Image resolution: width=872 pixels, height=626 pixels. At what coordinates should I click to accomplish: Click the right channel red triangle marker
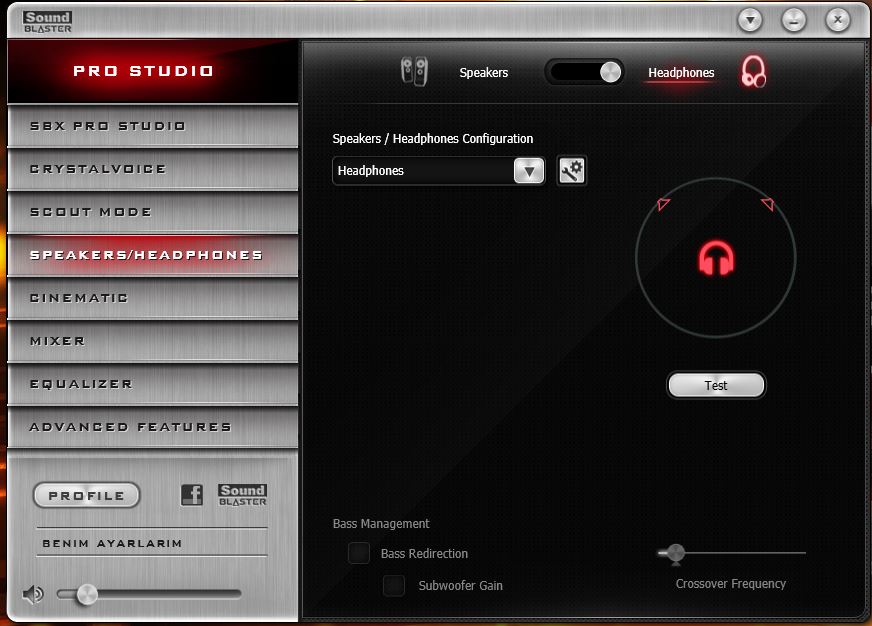click(x=768, y=203)
